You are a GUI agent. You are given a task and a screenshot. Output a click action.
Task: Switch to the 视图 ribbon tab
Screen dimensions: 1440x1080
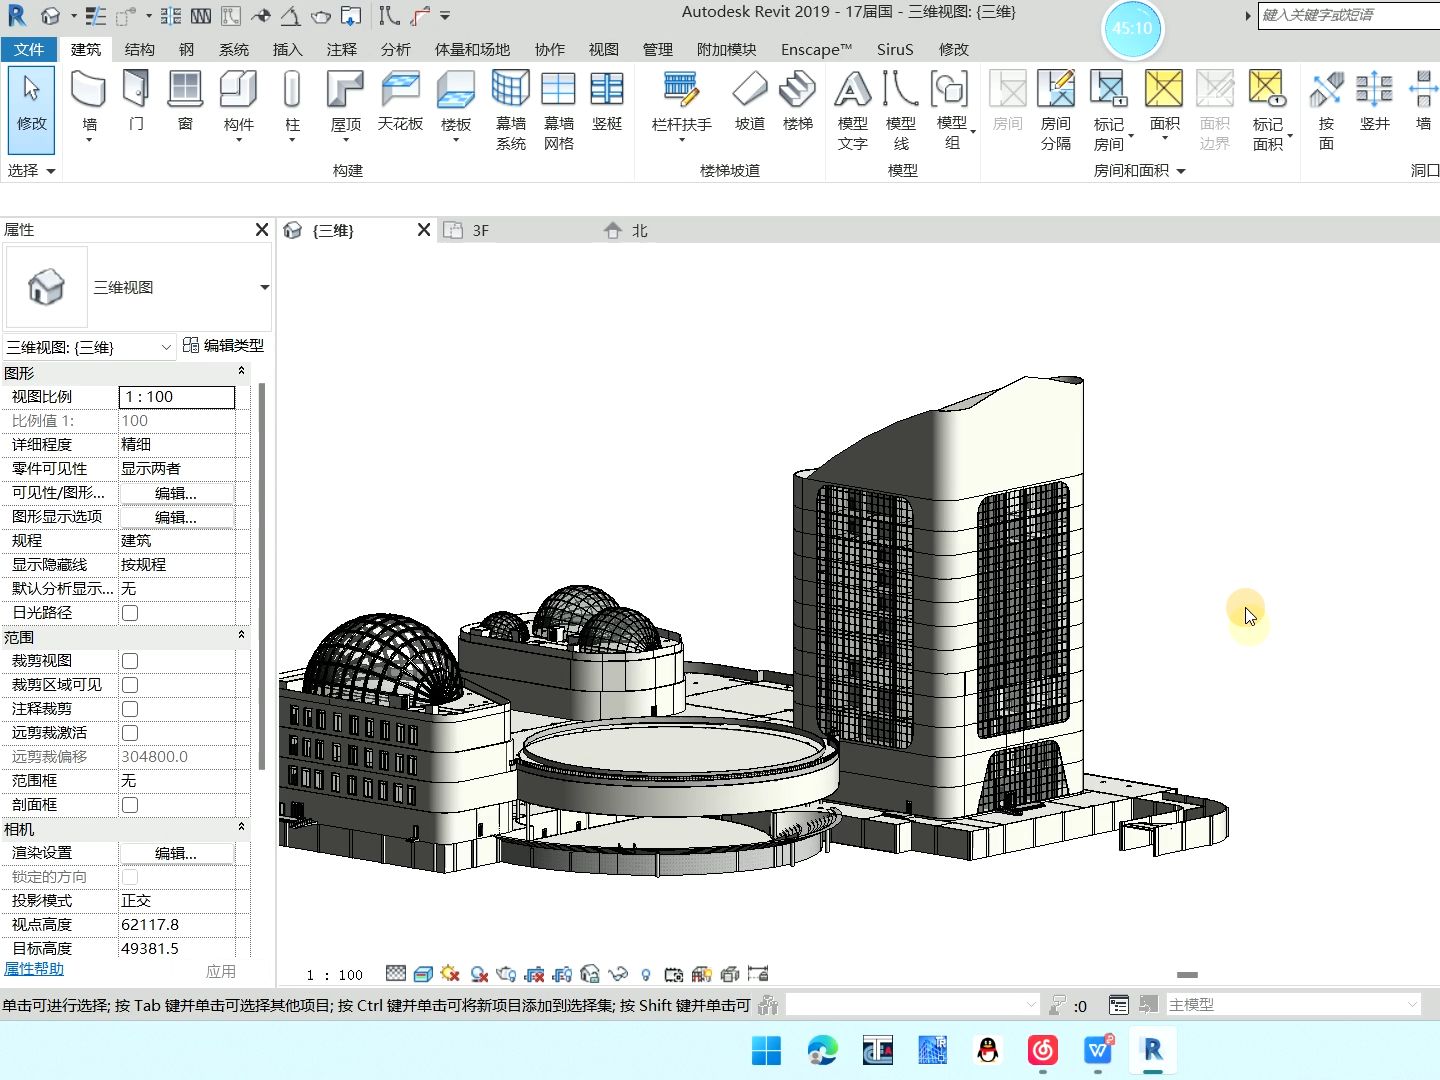603,49
